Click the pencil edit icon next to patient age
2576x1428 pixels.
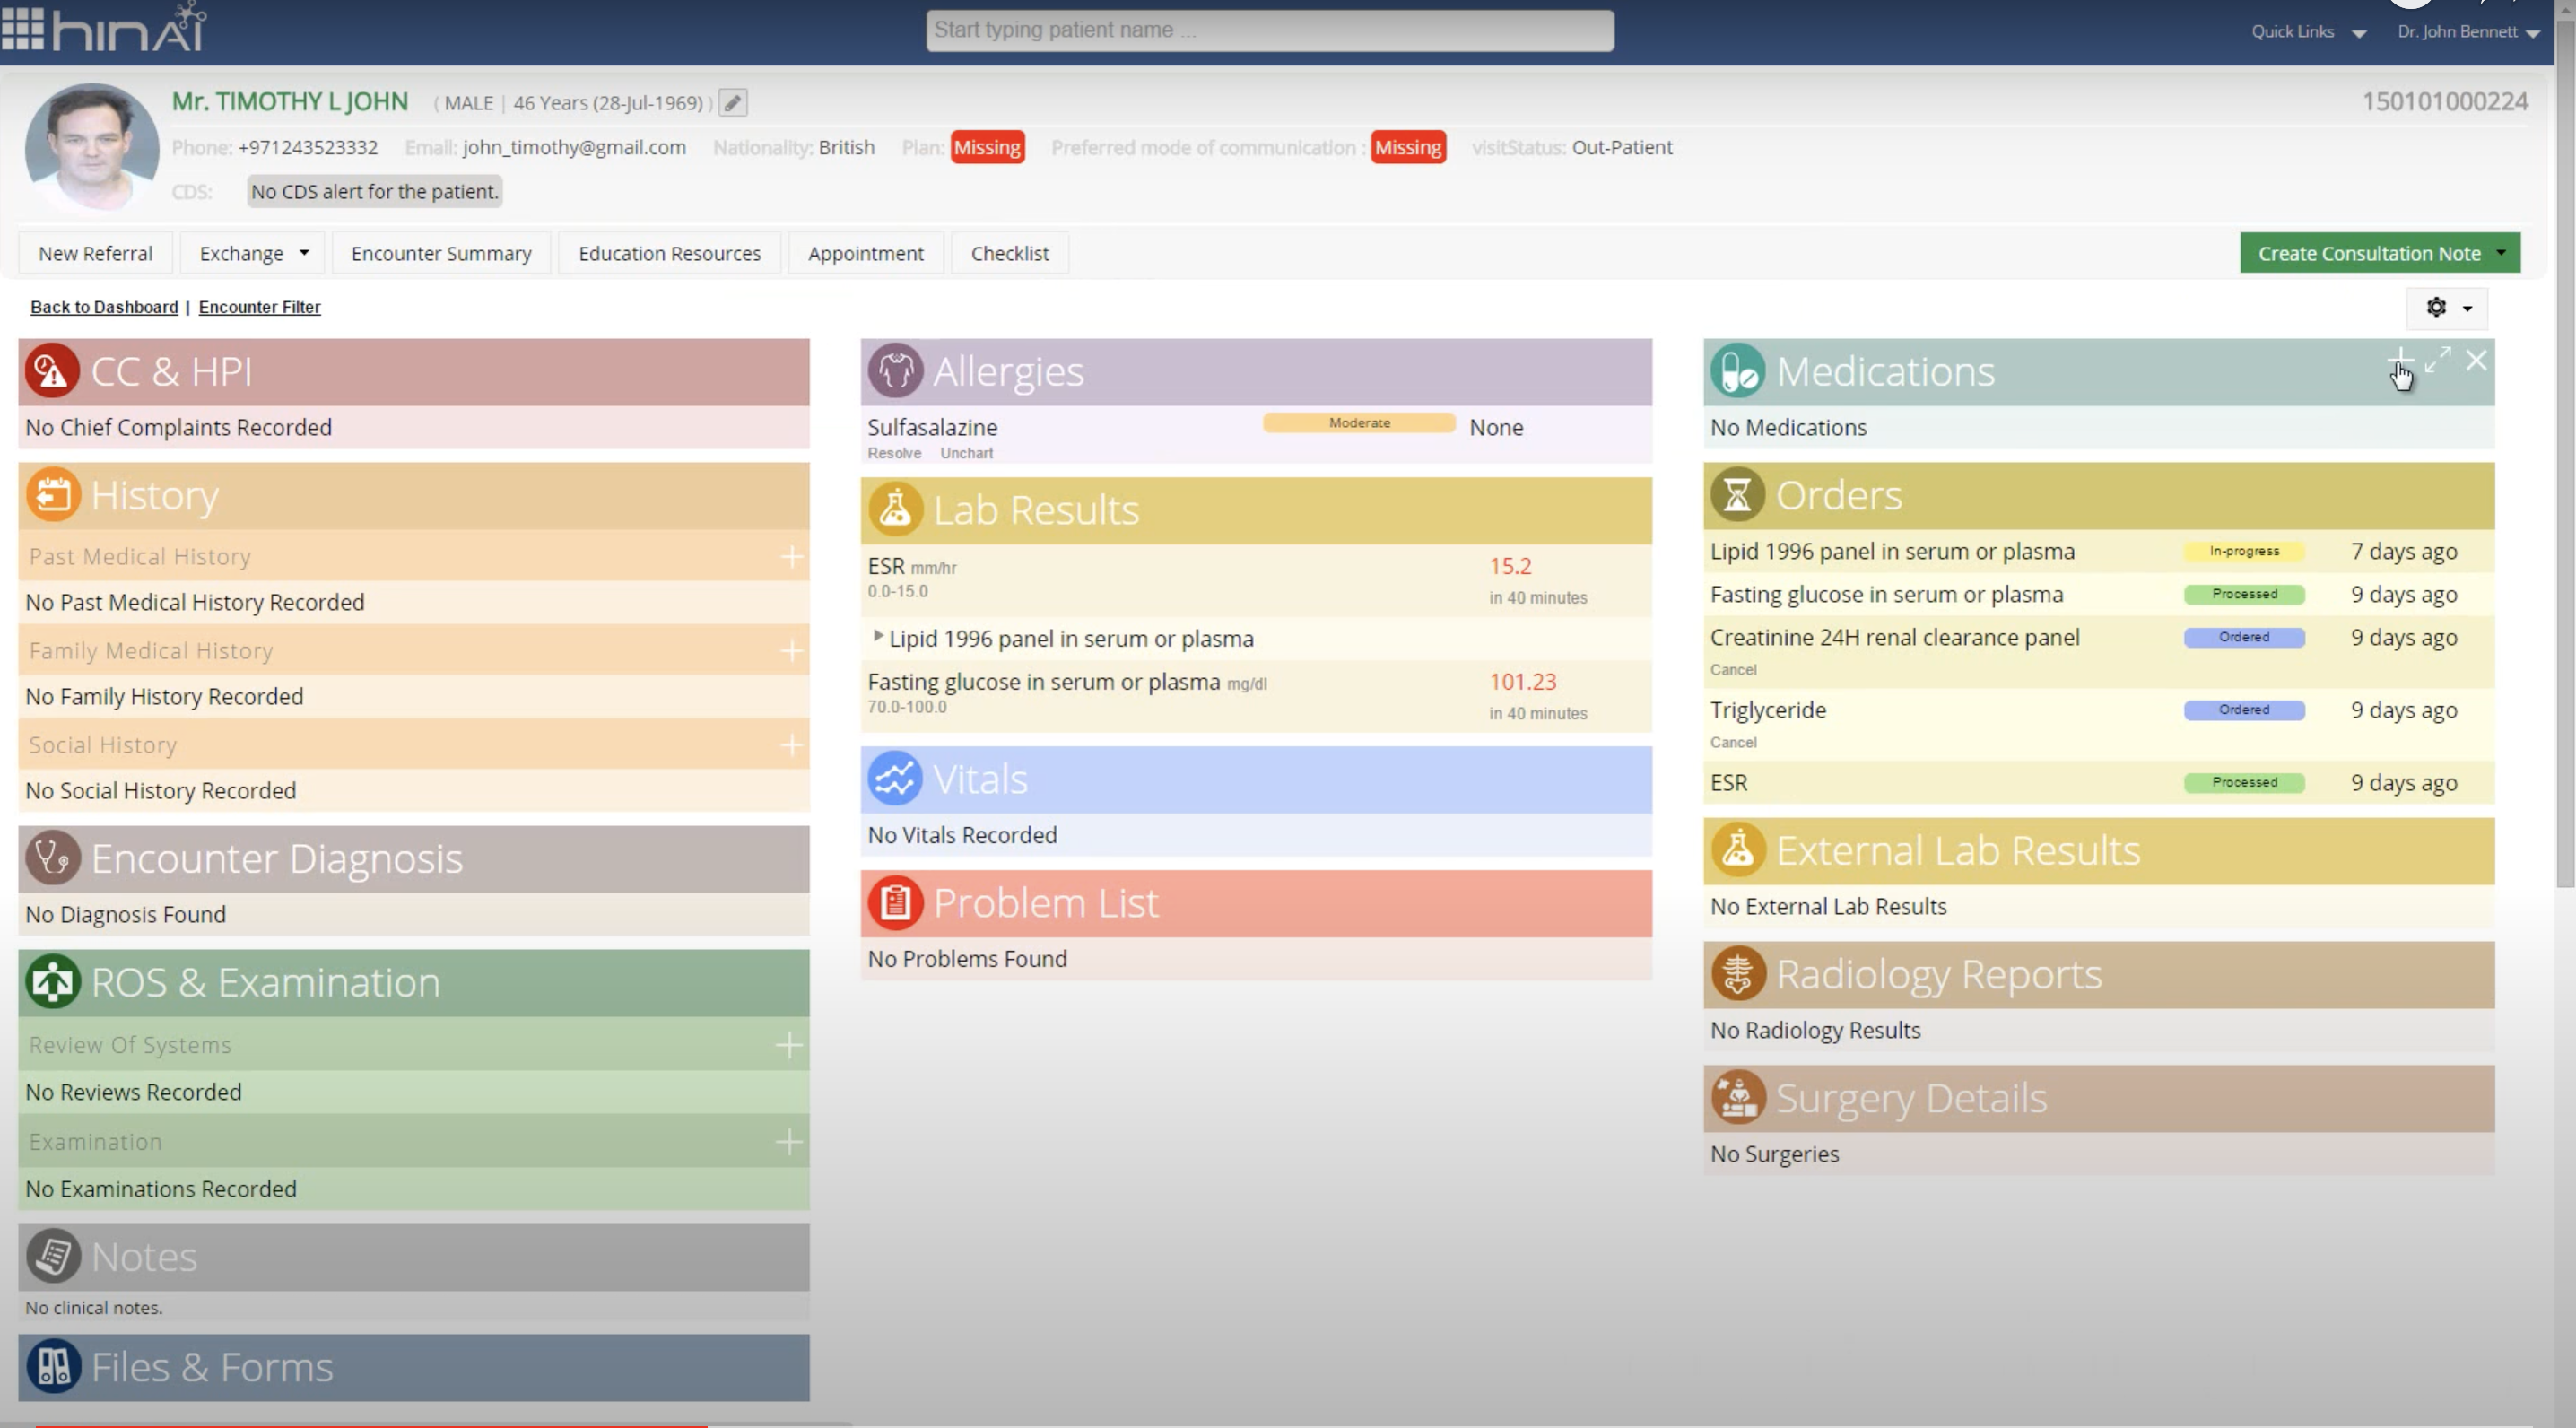pyautogui.click(x=732, y=103)
